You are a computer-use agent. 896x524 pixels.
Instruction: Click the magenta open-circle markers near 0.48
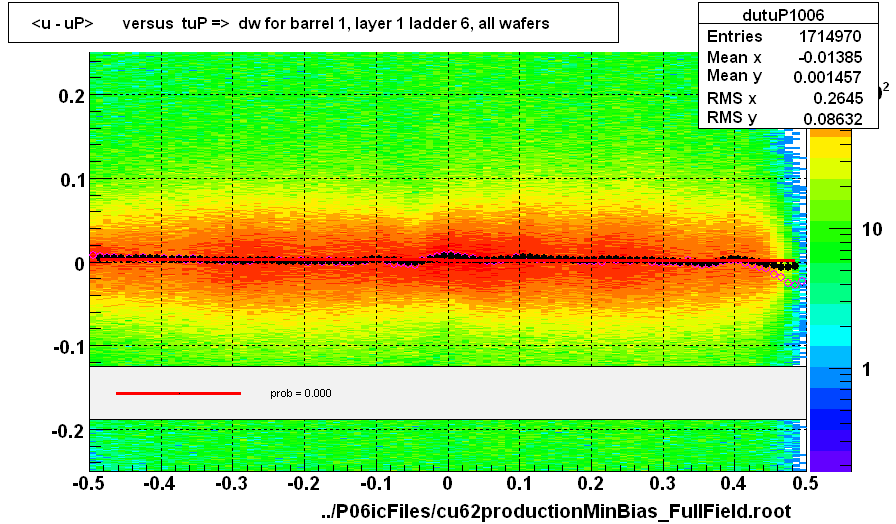tap(794, 283)
